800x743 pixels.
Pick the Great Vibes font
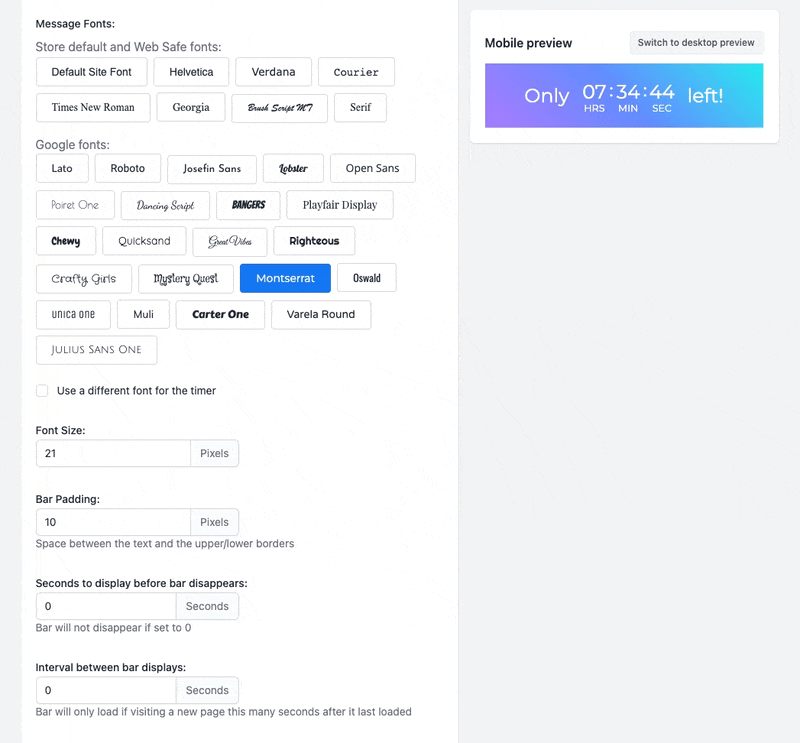(x=230, y=241)
